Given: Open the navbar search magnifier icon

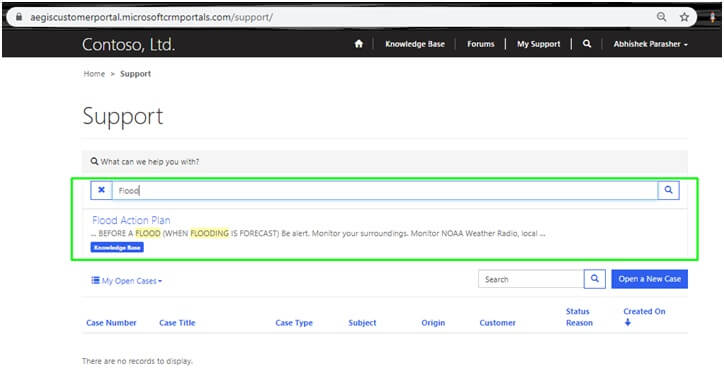Looking at the screenshot, I should [x=587, y=44].
